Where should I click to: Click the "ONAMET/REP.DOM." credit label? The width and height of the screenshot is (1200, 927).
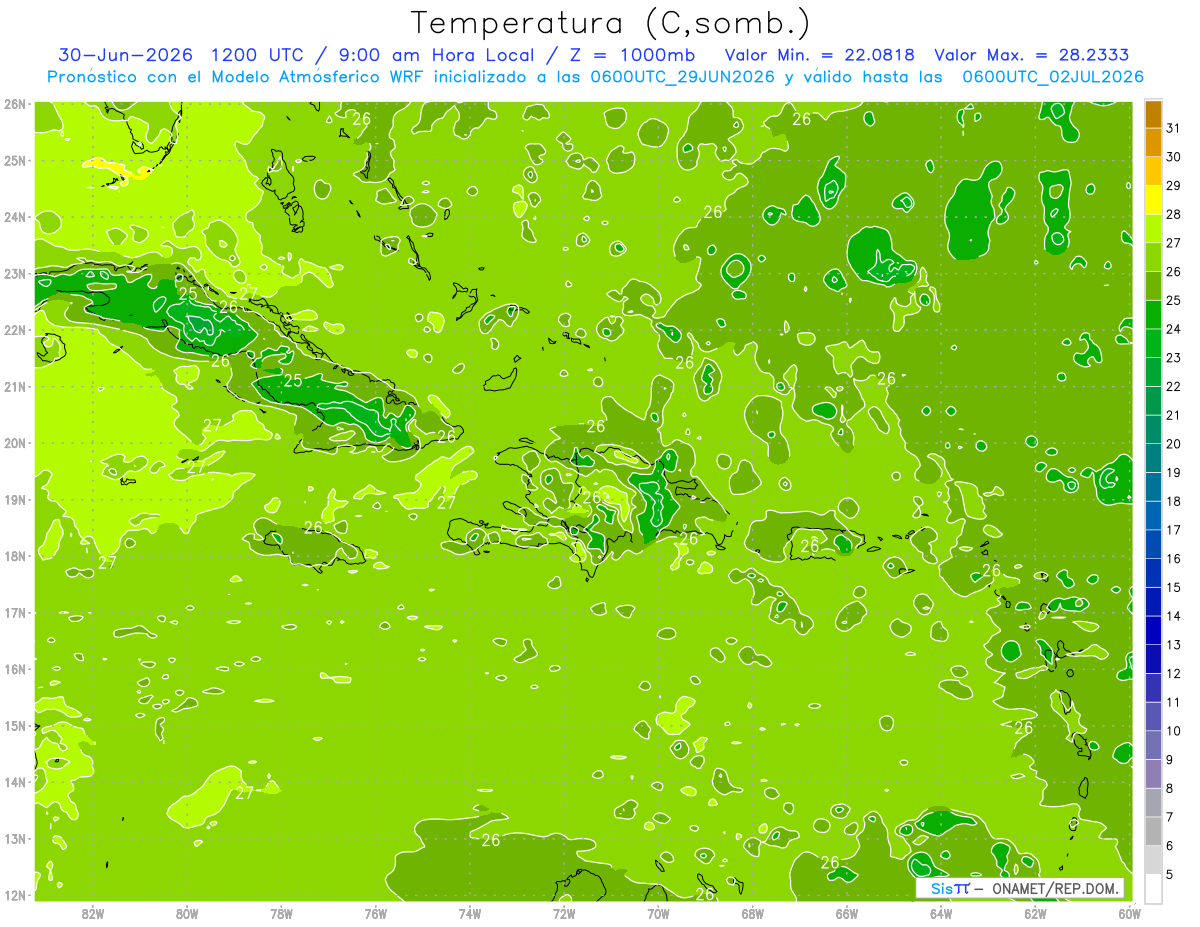1055,888
